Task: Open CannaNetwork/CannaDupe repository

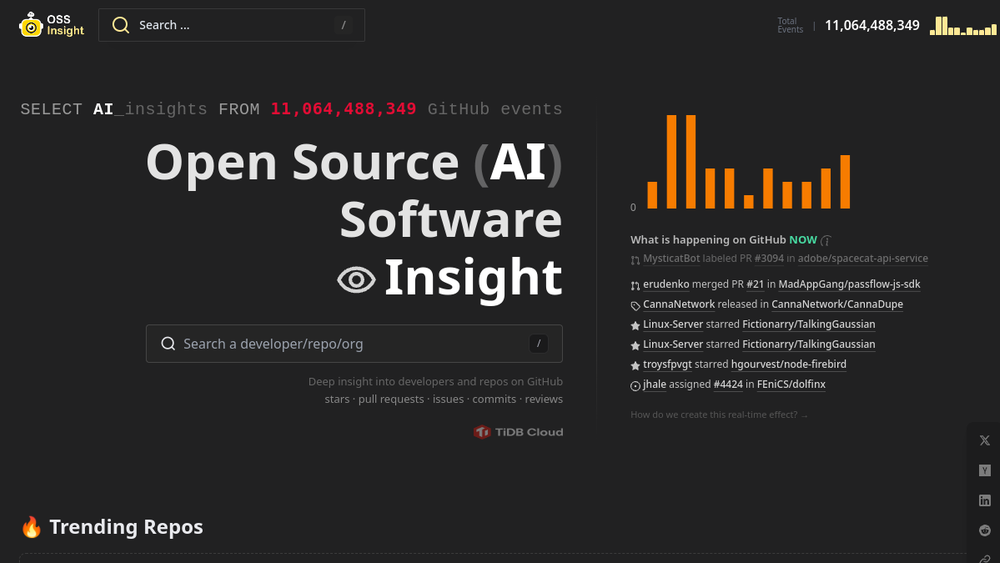Action: pos(837,304)
